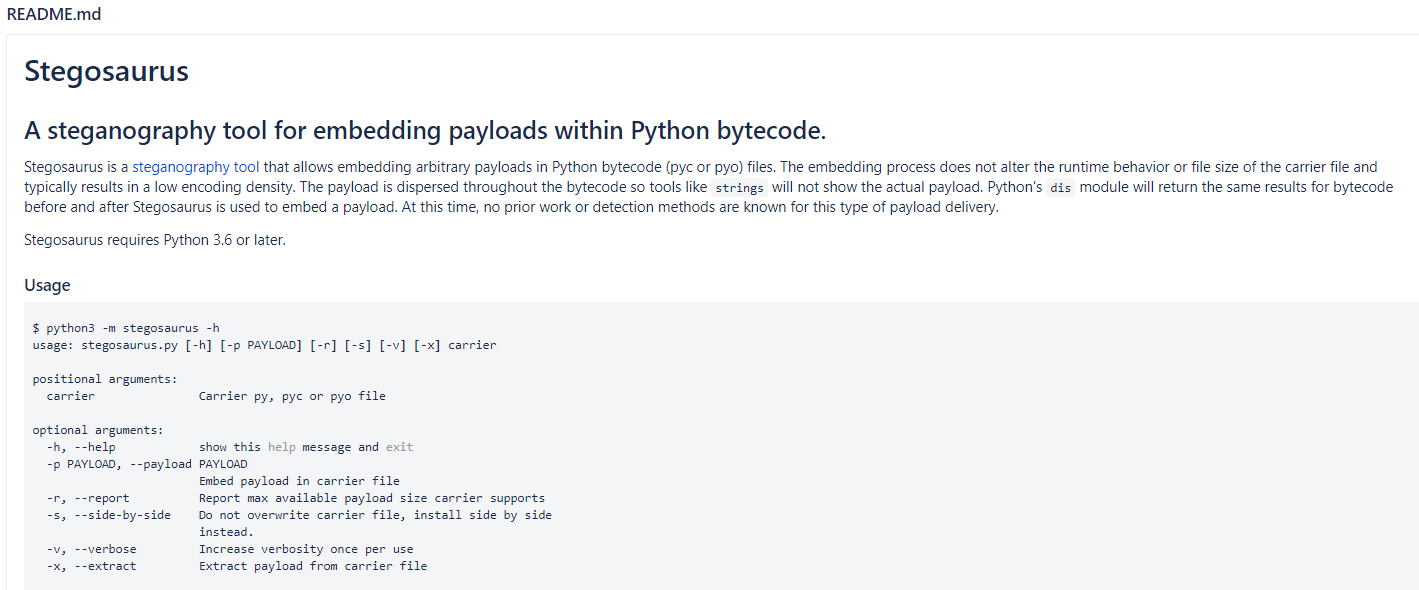
Task: Click the Python 3.6 requirement sentence
Action: [155, 240]
